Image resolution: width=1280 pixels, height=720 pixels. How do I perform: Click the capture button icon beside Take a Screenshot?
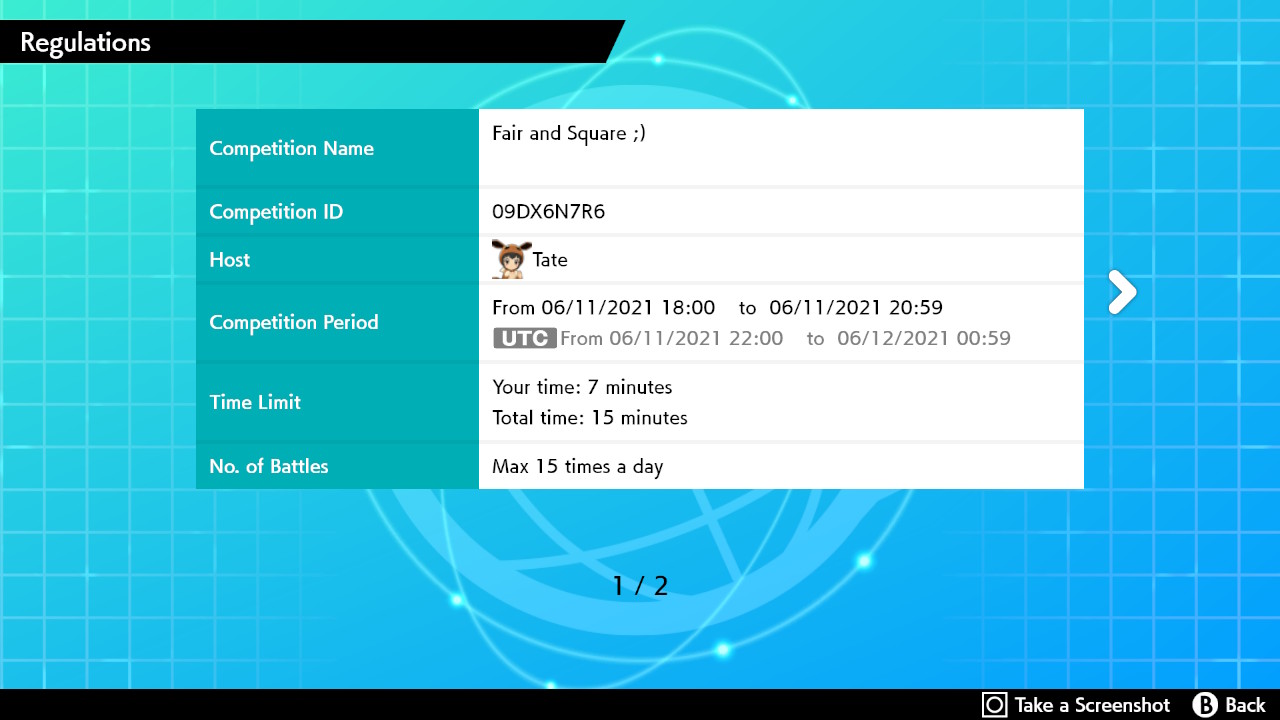click(x=994, y=705)
